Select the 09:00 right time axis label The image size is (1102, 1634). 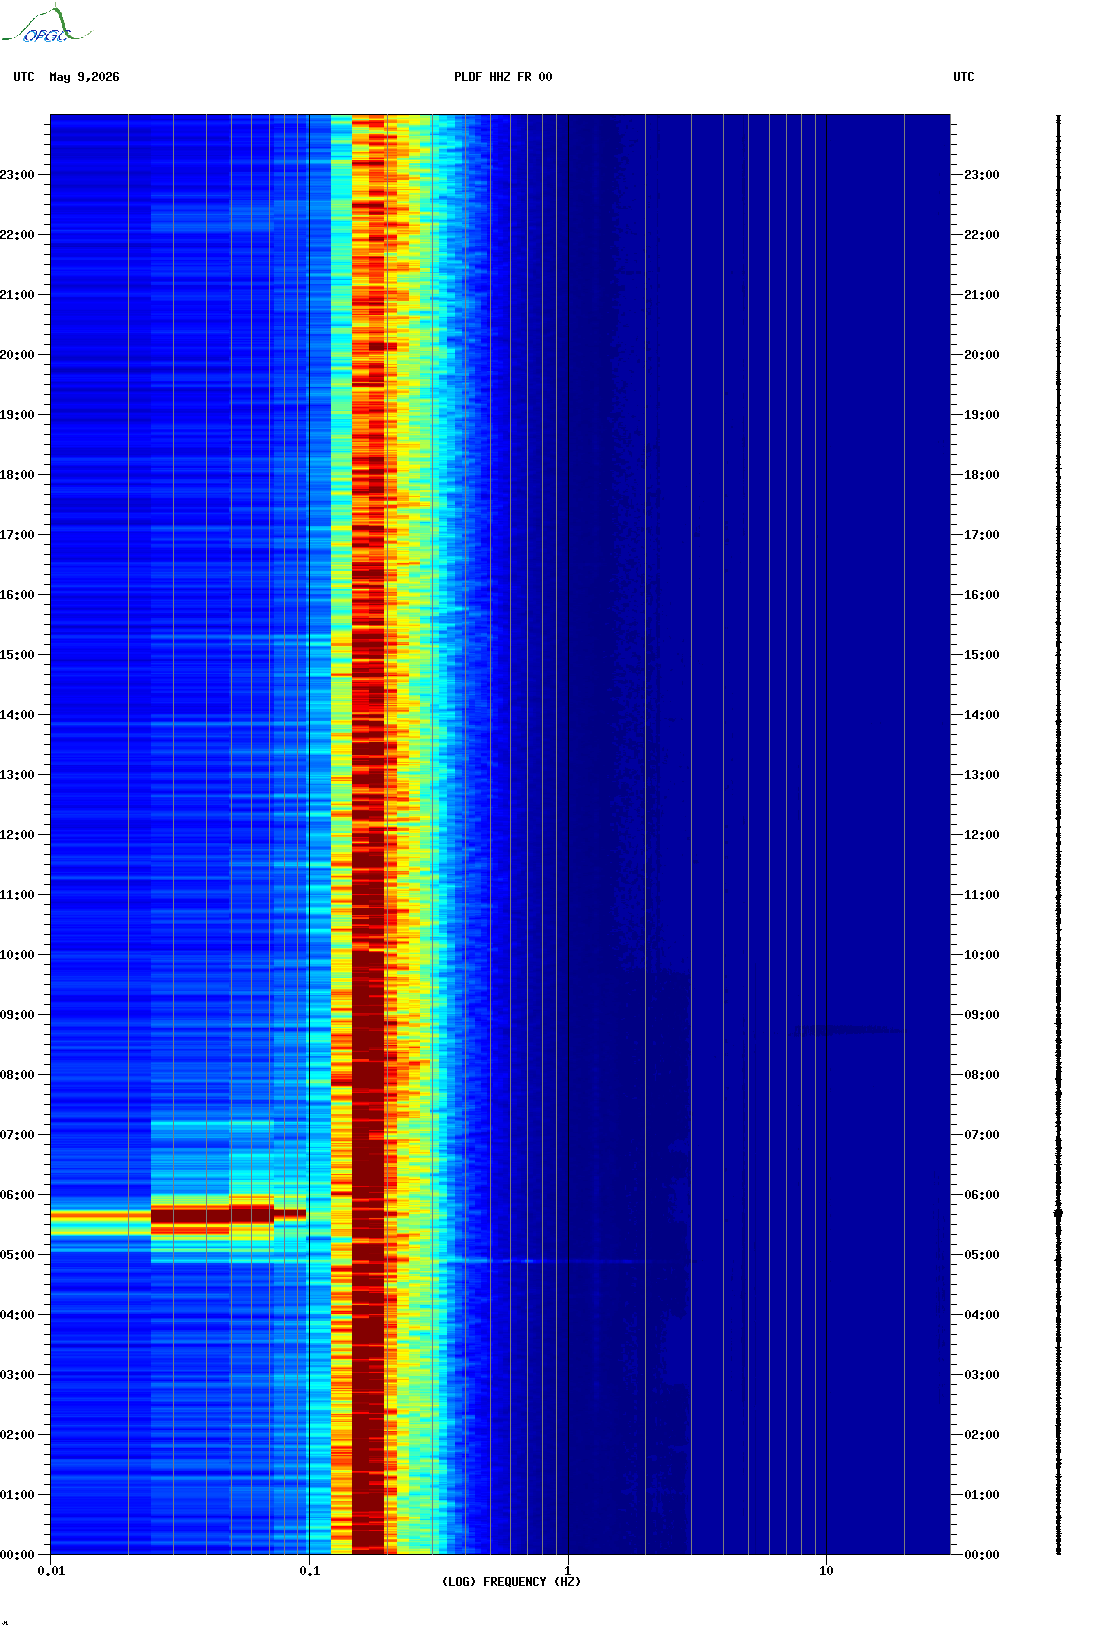(x=982, y=1015)
